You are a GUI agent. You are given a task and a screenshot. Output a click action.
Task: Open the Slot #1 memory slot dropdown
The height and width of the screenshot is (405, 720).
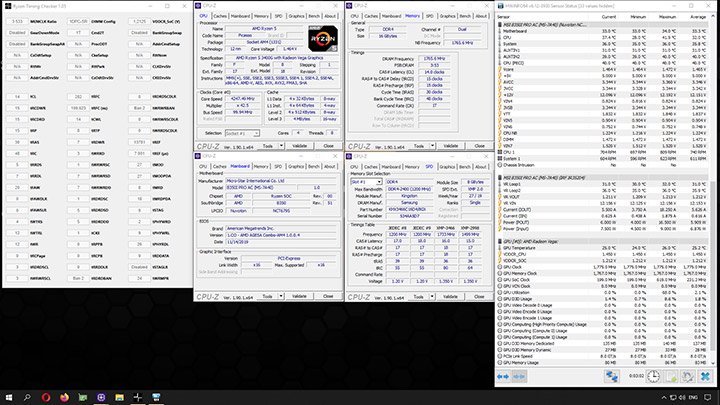pyautogui.click(x=366, y=182)
